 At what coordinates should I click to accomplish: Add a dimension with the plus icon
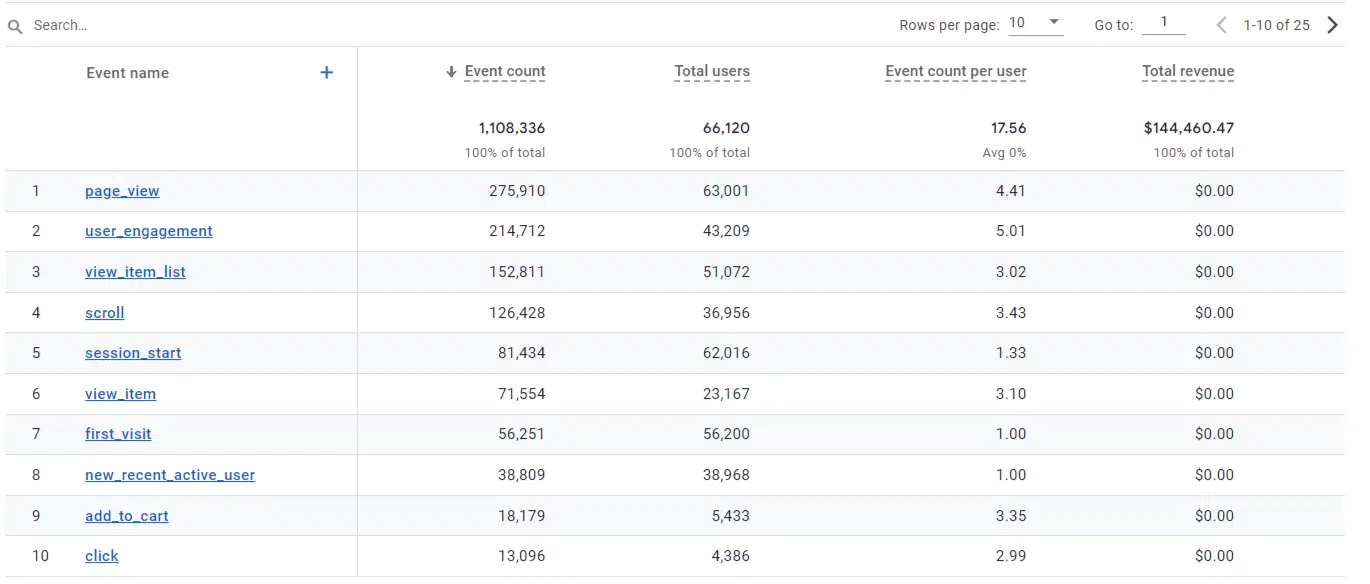[326, 72]
